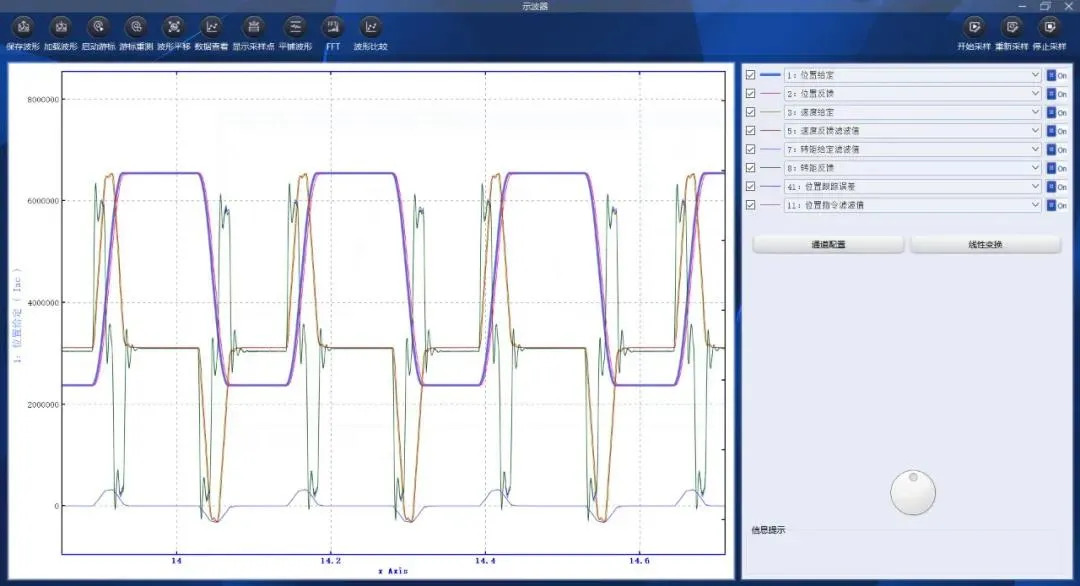Viewport: 1080px width, 586px height.
Task: Click the 通道配置 (channel config) button
Action: click(828, 245)
